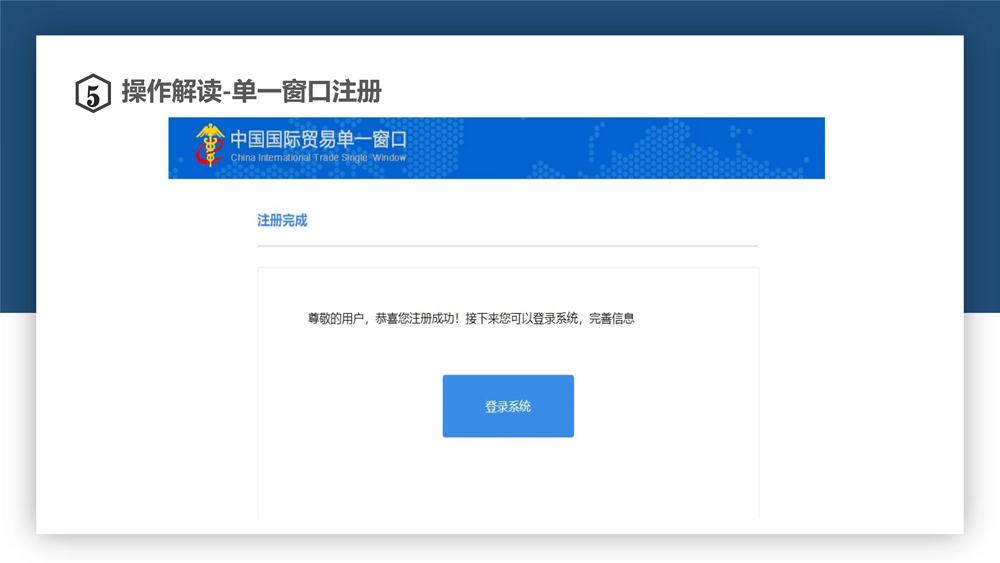The height and width of the screenshot is (563, 1000).
Task: Click the hexagon number 5 icon
Action: coord(93,94)
